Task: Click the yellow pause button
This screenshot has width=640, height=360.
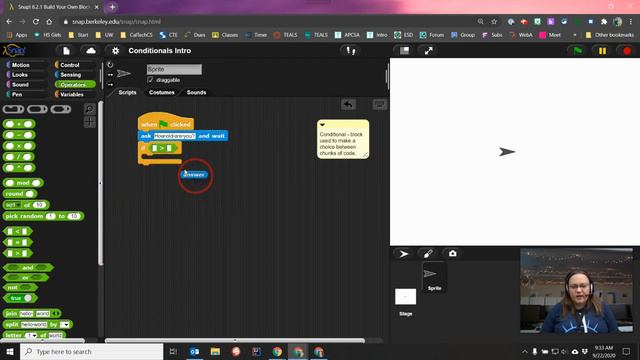Action: pyautogui.click(x=602, y=51)
